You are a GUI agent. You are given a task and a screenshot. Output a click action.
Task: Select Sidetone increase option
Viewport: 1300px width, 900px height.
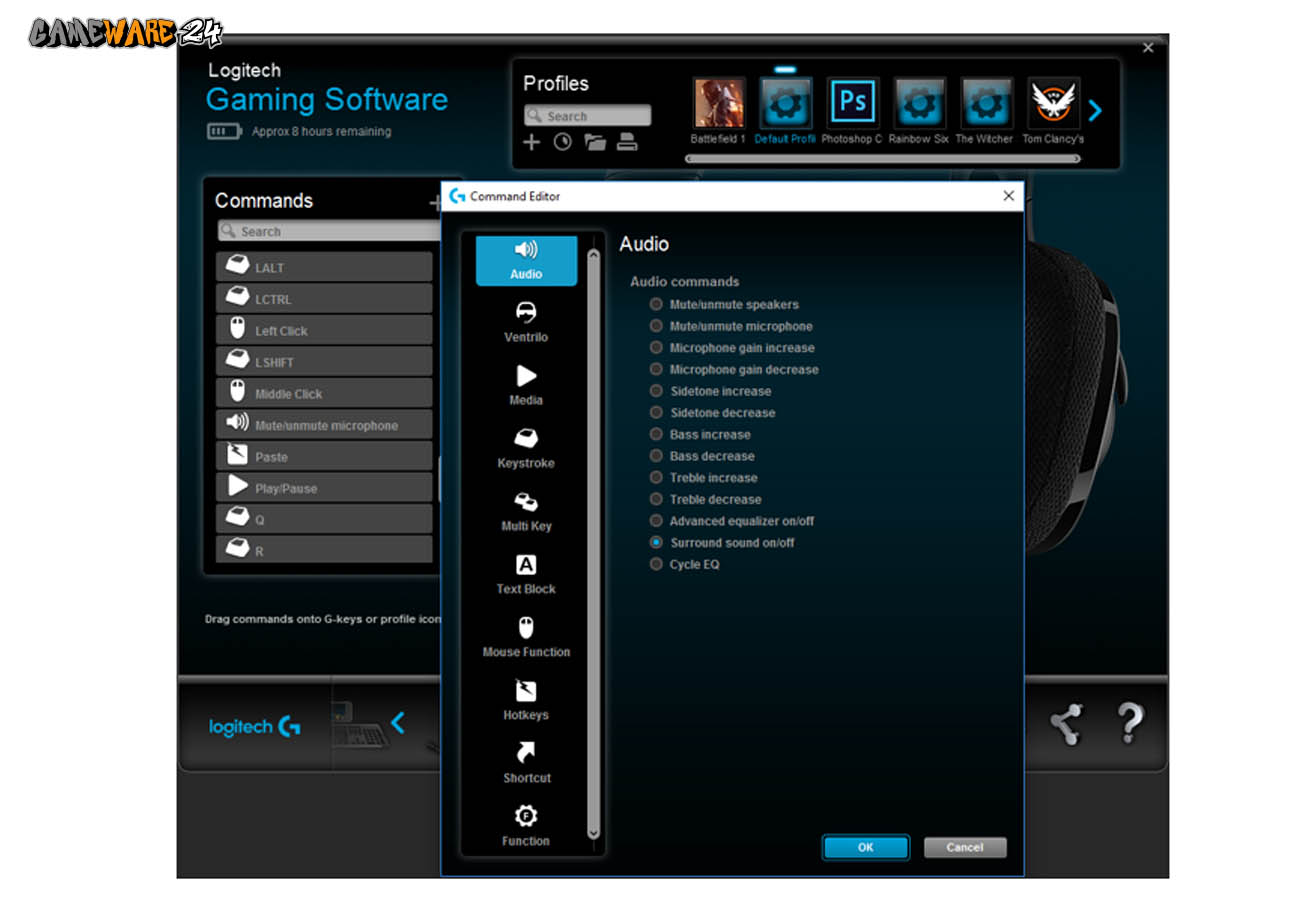[x=656, y=391]
